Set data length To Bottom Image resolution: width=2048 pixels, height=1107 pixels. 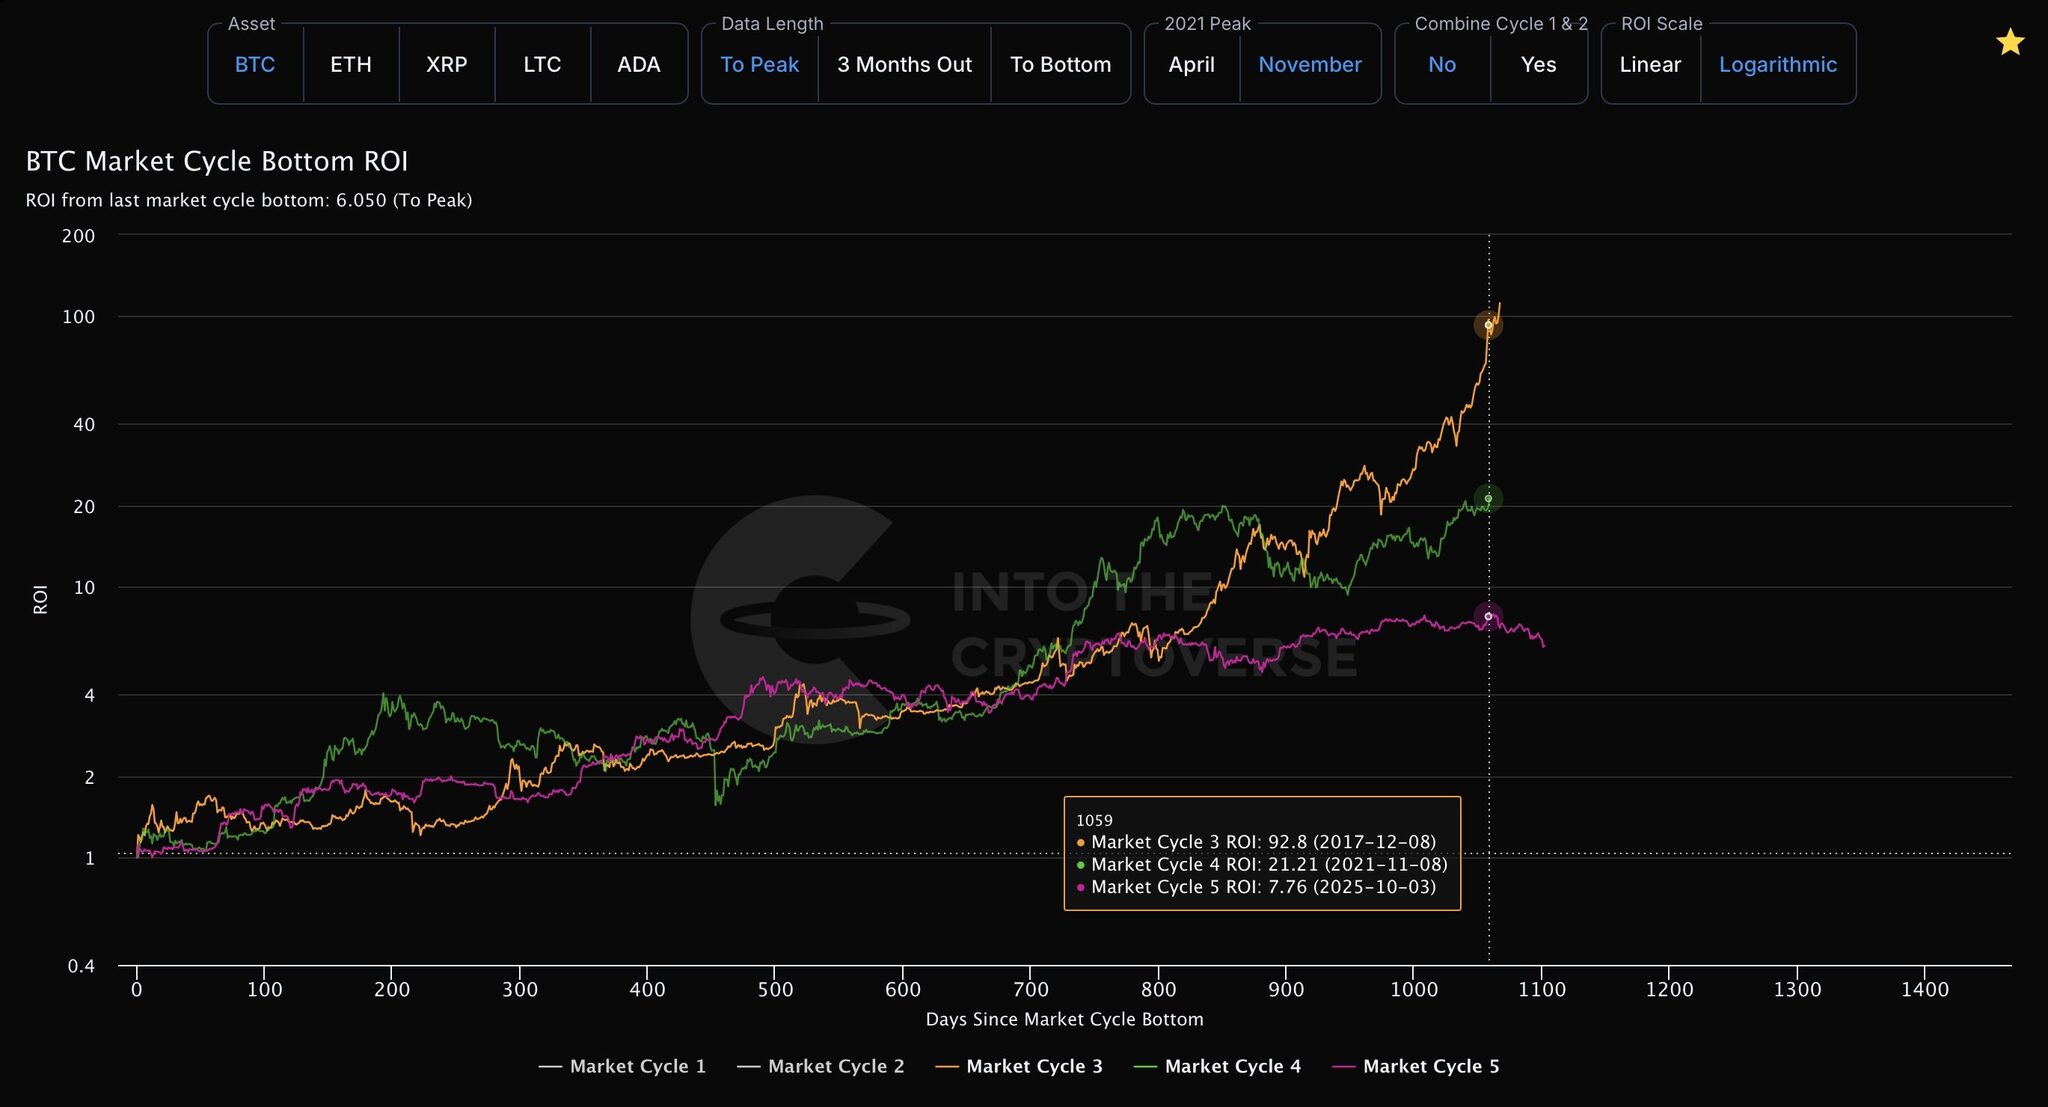point(1060,65)
